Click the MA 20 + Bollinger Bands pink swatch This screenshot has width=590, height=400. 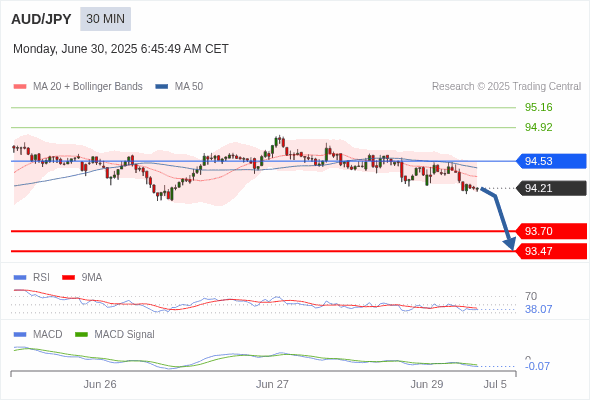pos(20,87)
